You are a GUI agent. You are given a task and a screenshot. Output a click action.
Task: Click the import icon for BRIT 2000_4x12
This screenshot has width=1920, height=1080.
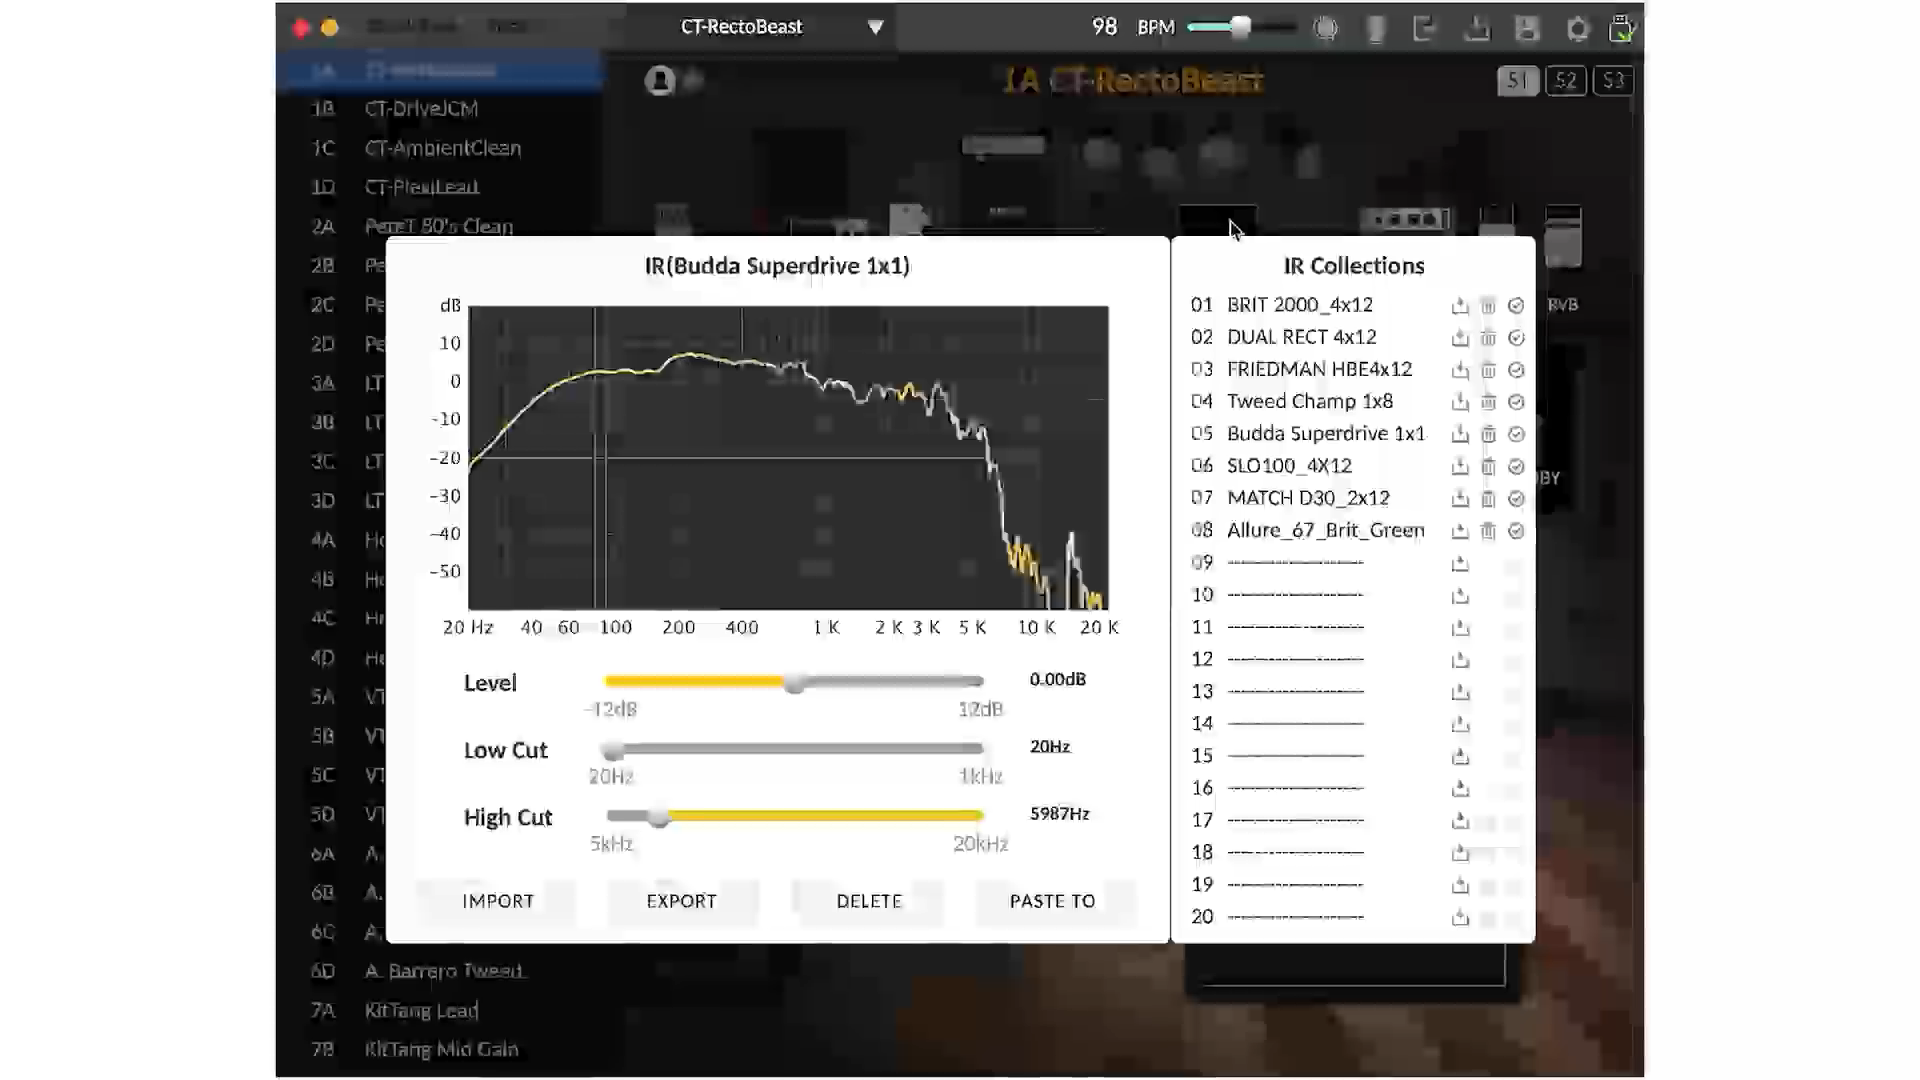tap(1460, 306)
